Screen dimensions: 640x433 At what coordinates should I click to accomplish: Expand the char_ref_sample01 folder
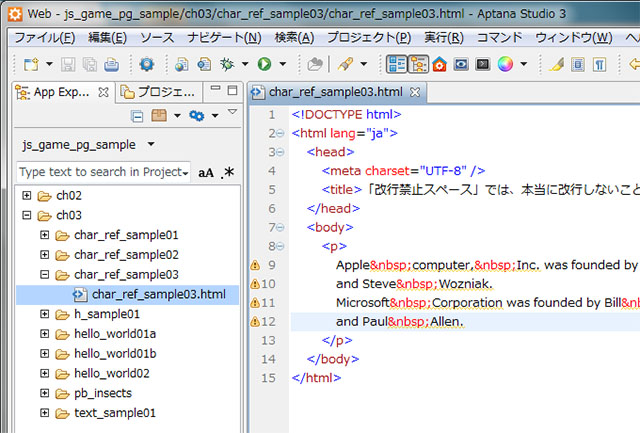click(x=44, y=235)
